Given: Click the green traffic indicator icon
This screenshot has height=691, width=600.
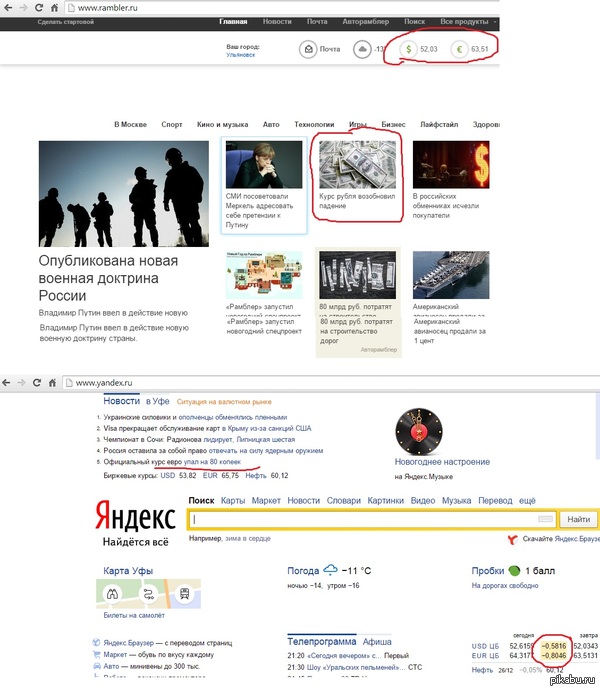Looking at the screenshot, I should click(x=513, y=571).
